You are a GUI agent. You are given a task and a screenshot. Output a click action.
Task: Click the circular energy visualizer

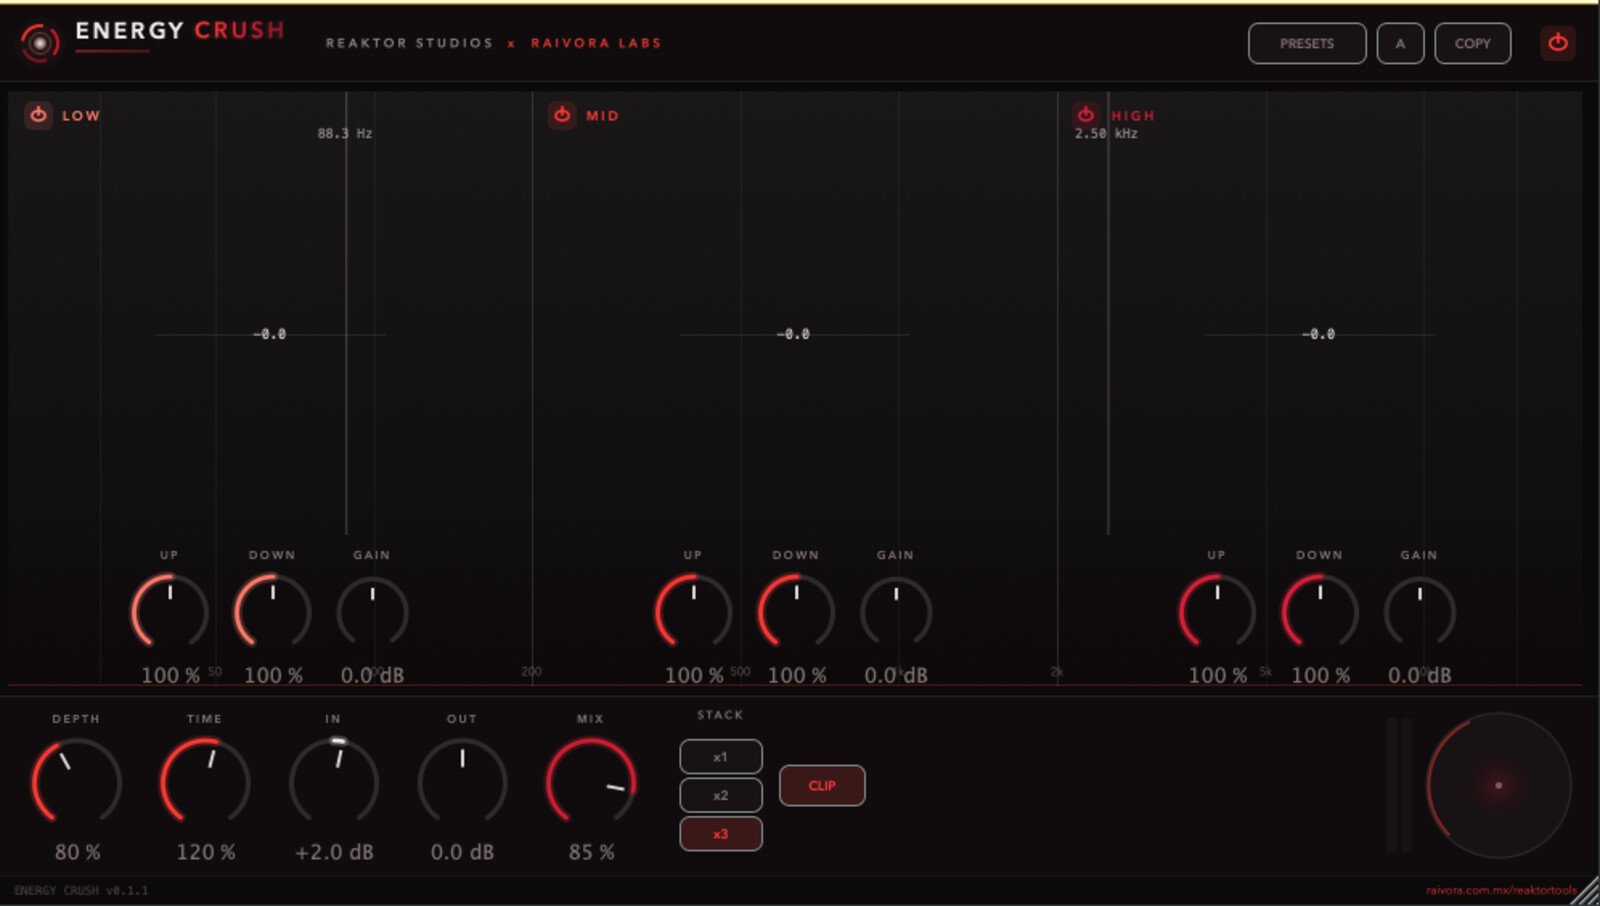[1498, 785]
